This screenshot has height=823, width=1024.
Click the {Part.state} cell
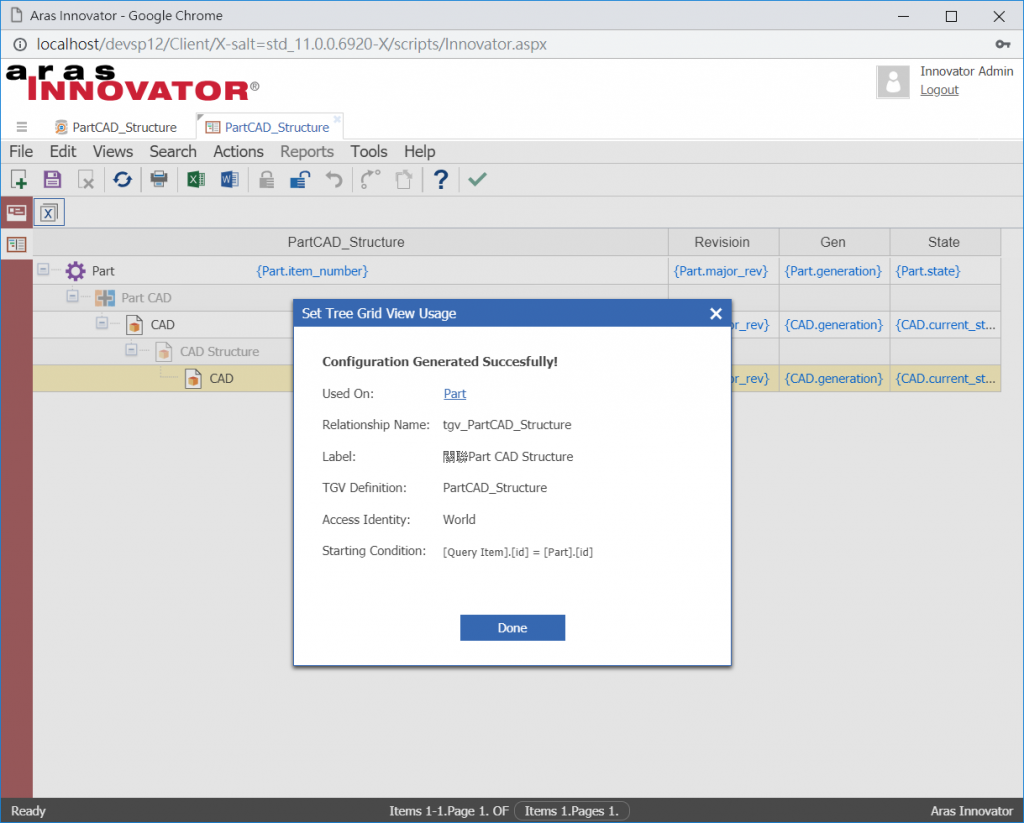click(x=928, y=270)
